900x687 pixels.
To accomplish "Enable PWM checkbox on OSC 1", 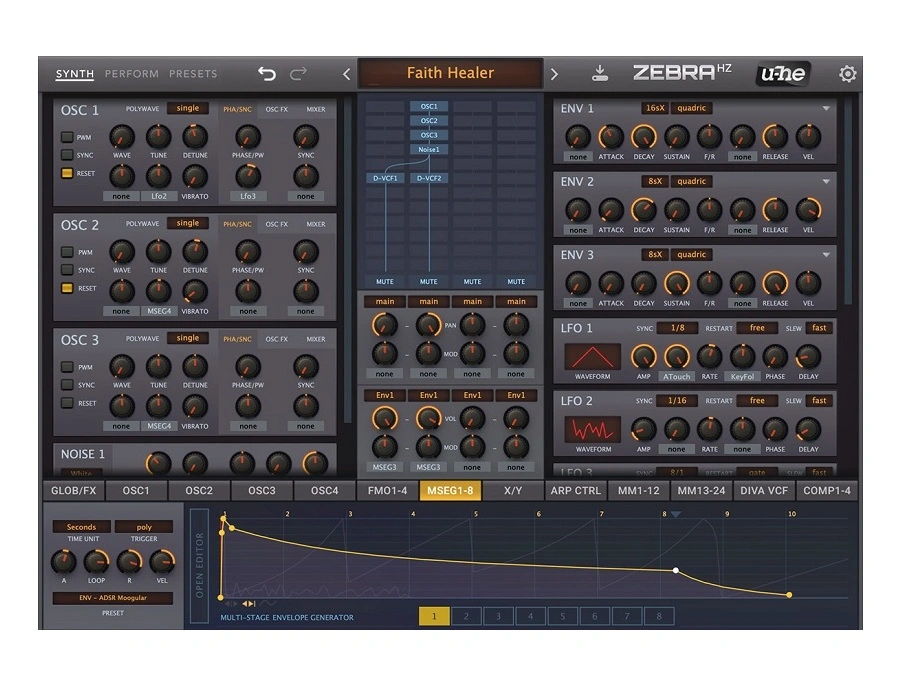I will pyautogui.click(x=67, y=137).
